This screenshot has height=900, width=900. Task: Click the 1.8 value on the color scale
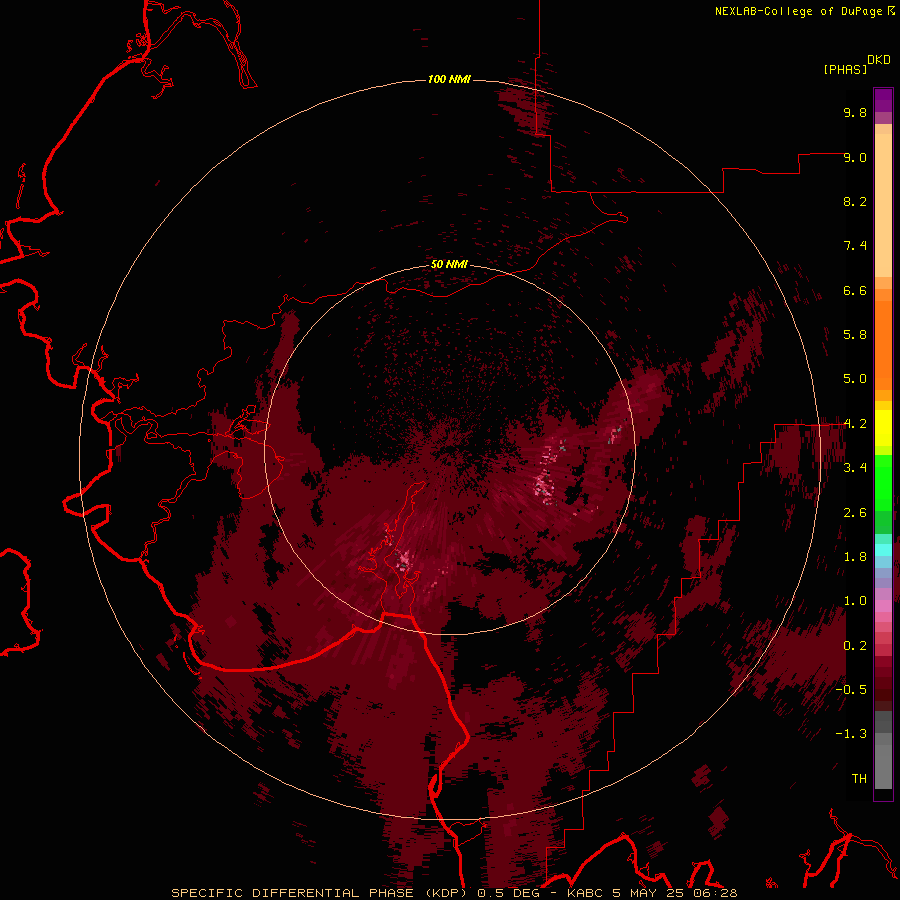tap(855, 557)
